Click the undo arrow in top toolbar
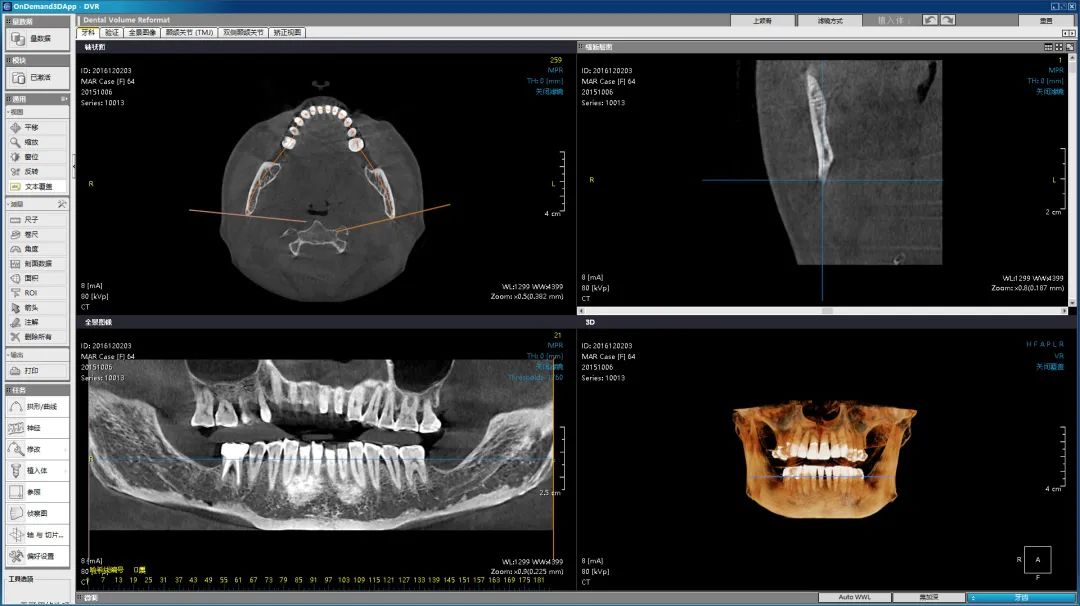1080x606 pixels. (930, 21)
